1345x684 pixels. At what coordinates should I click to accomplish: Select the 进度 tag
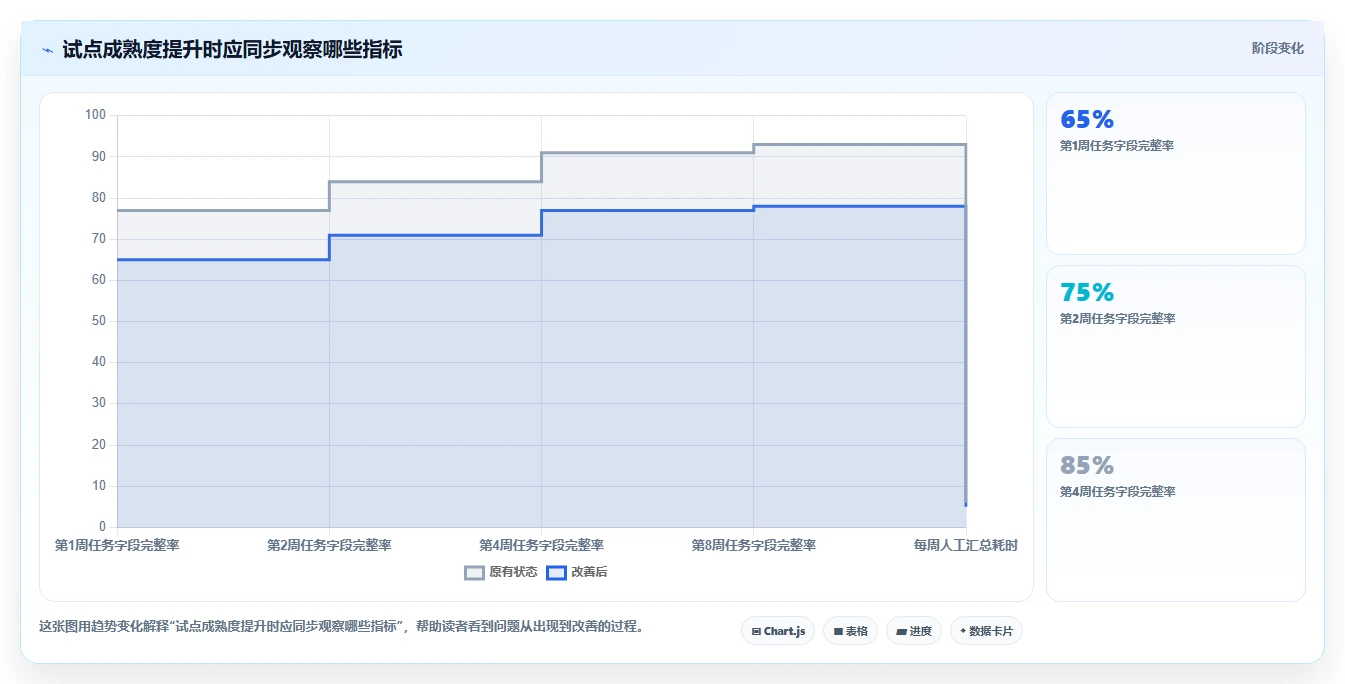pyautogui.click(x=914, y=631)
